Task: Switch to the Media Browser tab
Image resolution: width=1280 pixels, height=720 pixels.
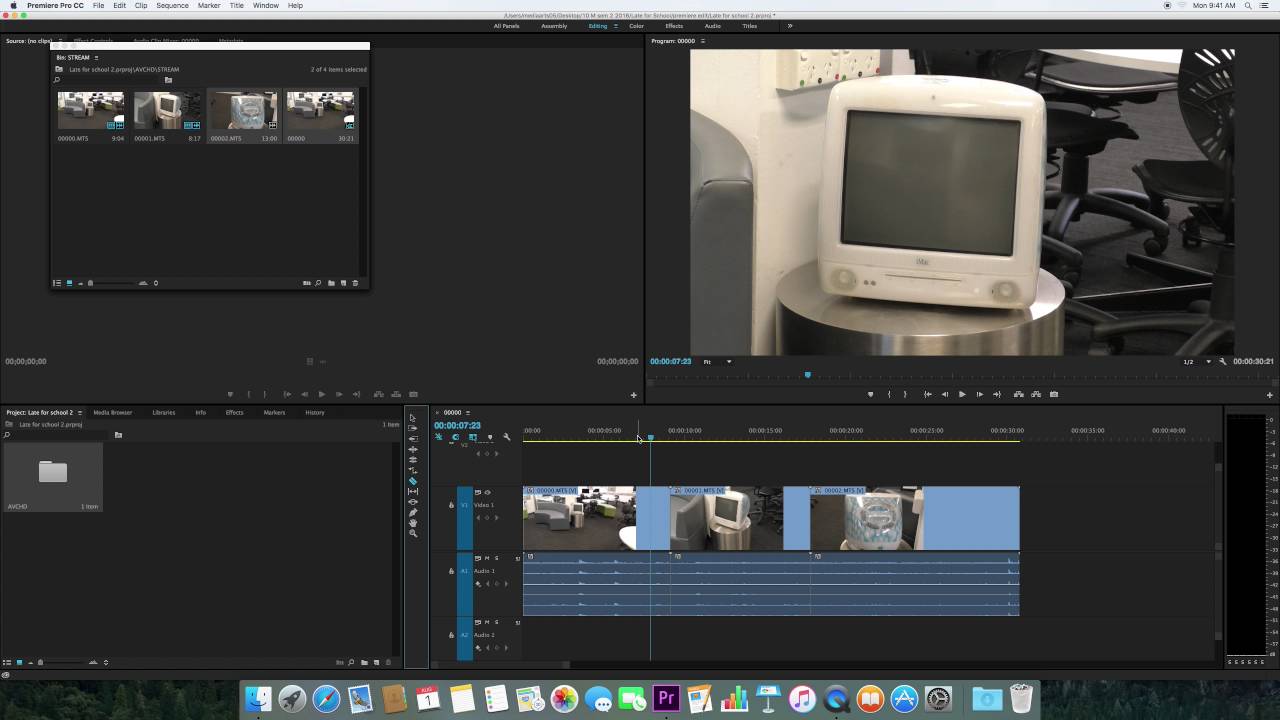Action: pos(113,412)
